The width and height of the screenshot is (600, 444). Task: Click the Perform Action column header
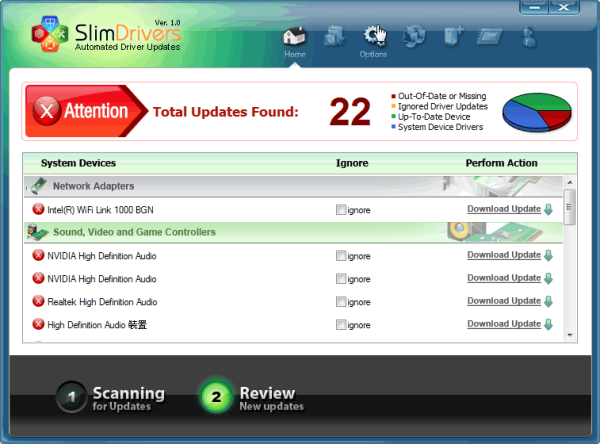click(x=501, y=163)
